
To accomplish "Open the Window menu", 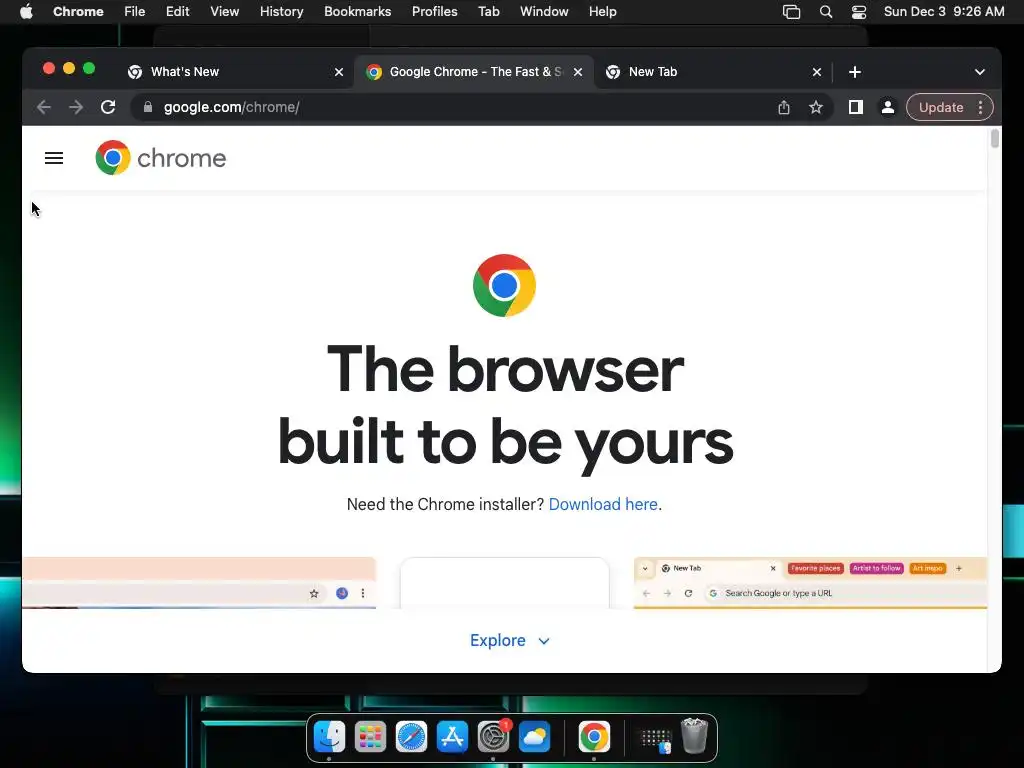I will click(544, 12).
